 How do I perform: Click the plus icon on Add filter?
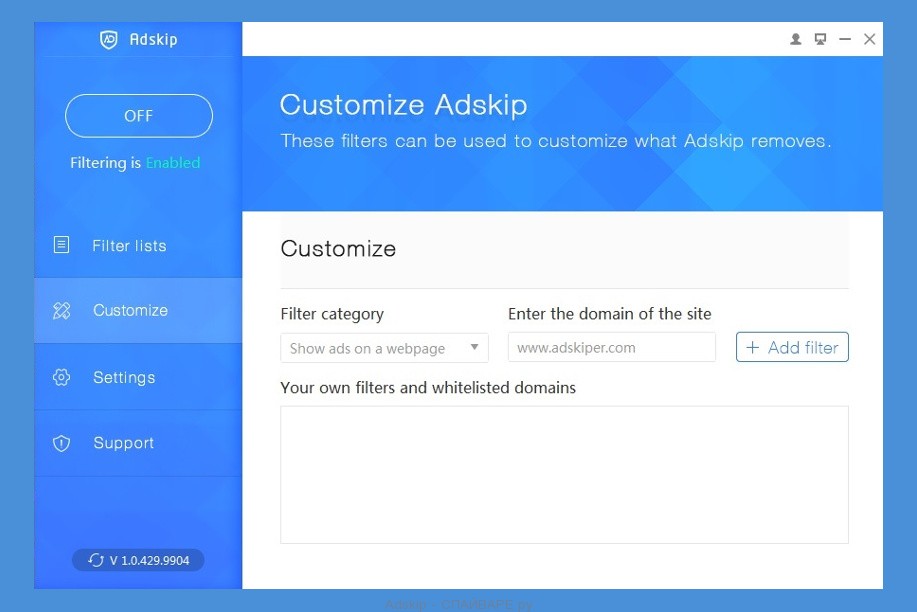tap(753, 348)
